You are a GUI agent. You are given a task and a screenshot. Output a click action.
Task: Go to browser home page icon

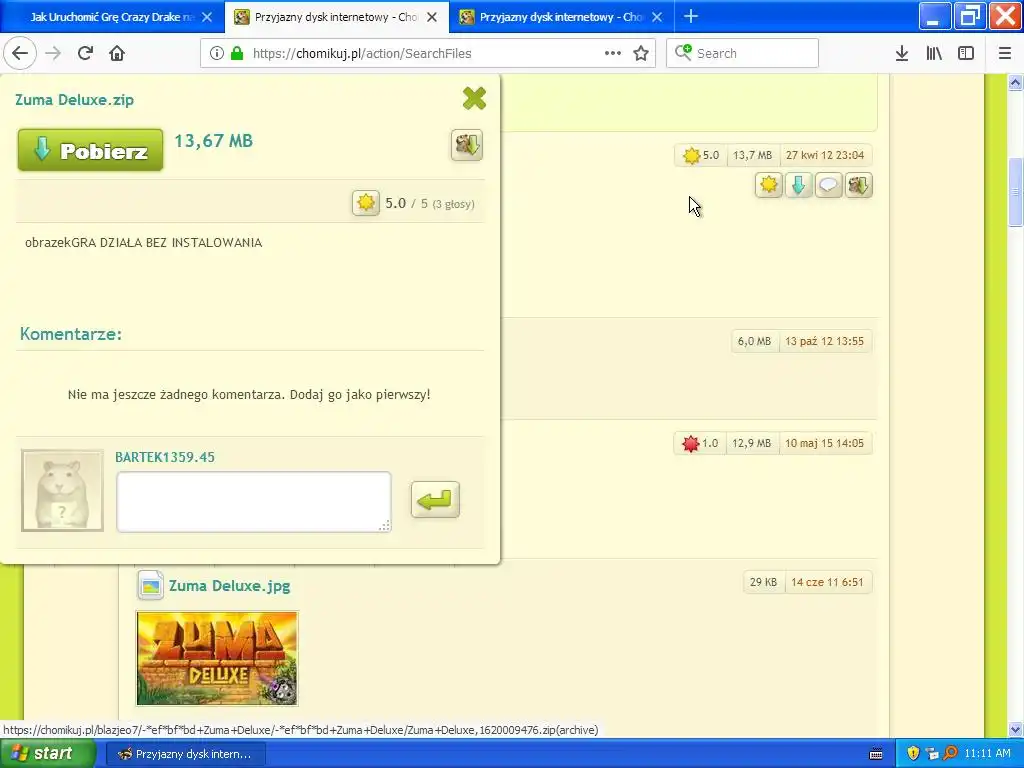(117, 53)
